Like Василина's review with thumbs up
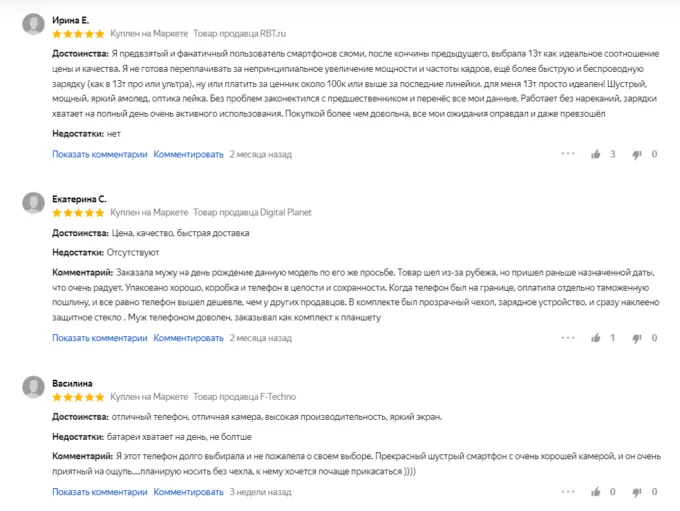Screen dimensions: 680x511 [596, 492]
